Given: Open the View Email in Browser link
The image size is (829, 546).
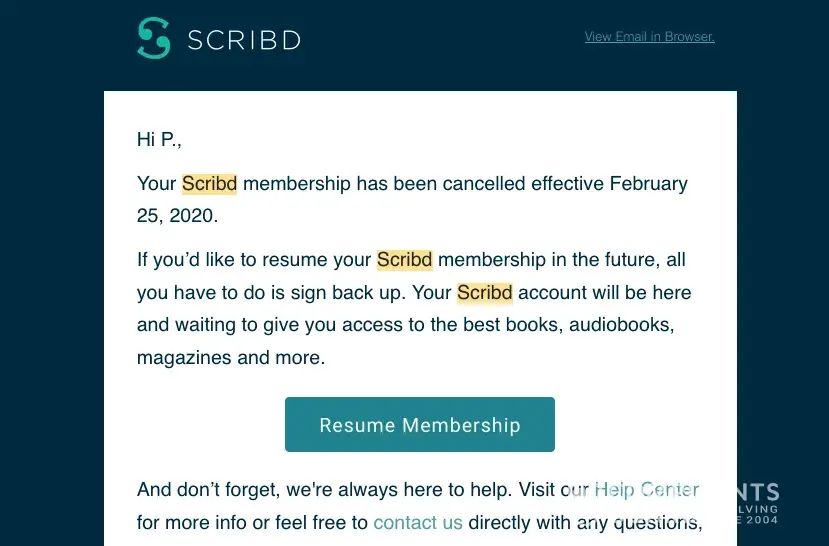Looking at the screenshot, I should [x=649, y=37].
